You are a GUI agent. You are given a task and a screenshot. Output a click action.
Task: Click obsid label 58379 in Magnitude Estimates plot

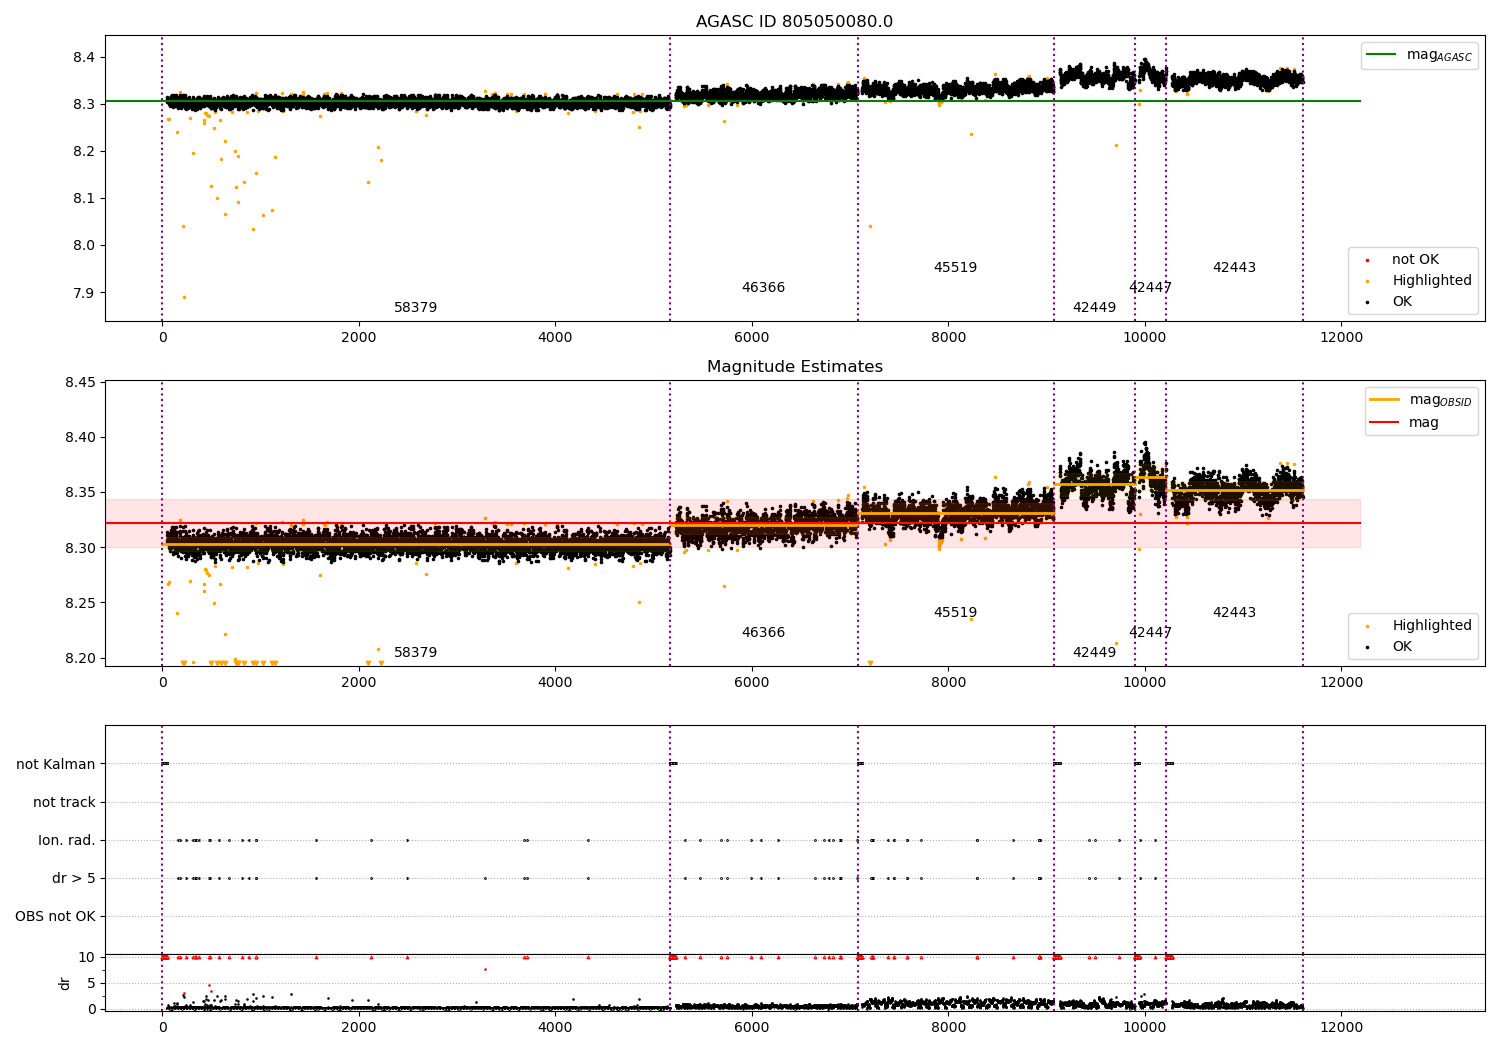point(415,653)
